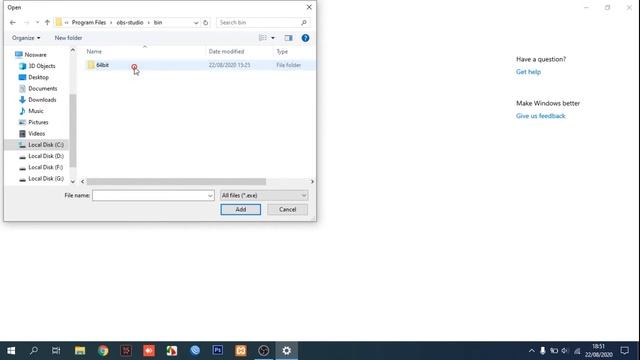Select Noware in the navigation pane
Image resolution: width=640 pixels, height=360 pixels.
(x=36, y=55)
